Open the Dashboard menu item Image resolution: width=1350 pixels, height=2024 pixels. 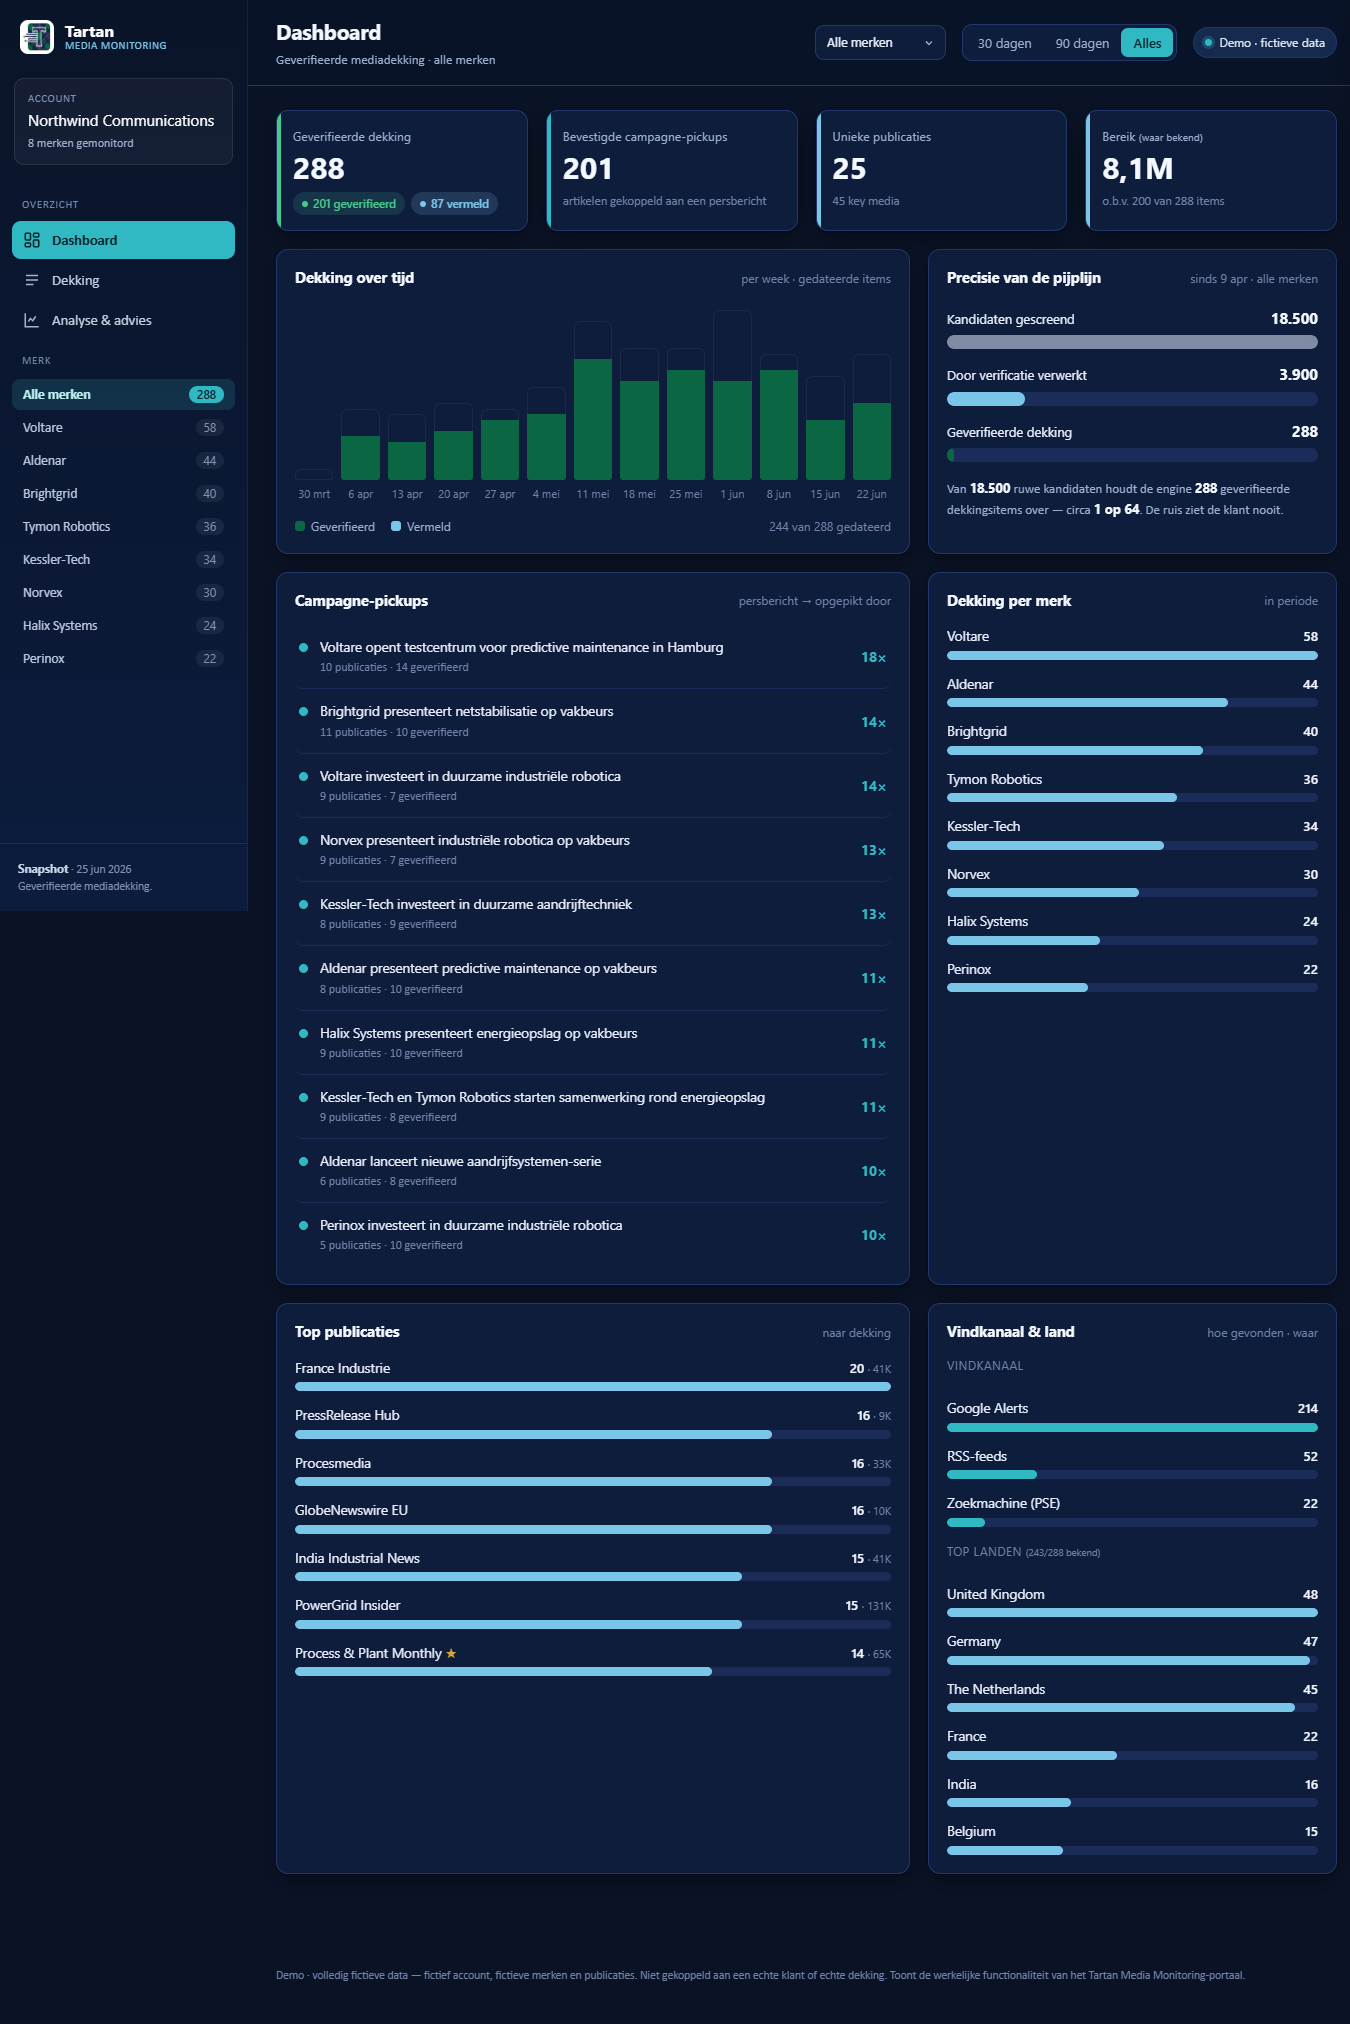[x=123, y=240]
